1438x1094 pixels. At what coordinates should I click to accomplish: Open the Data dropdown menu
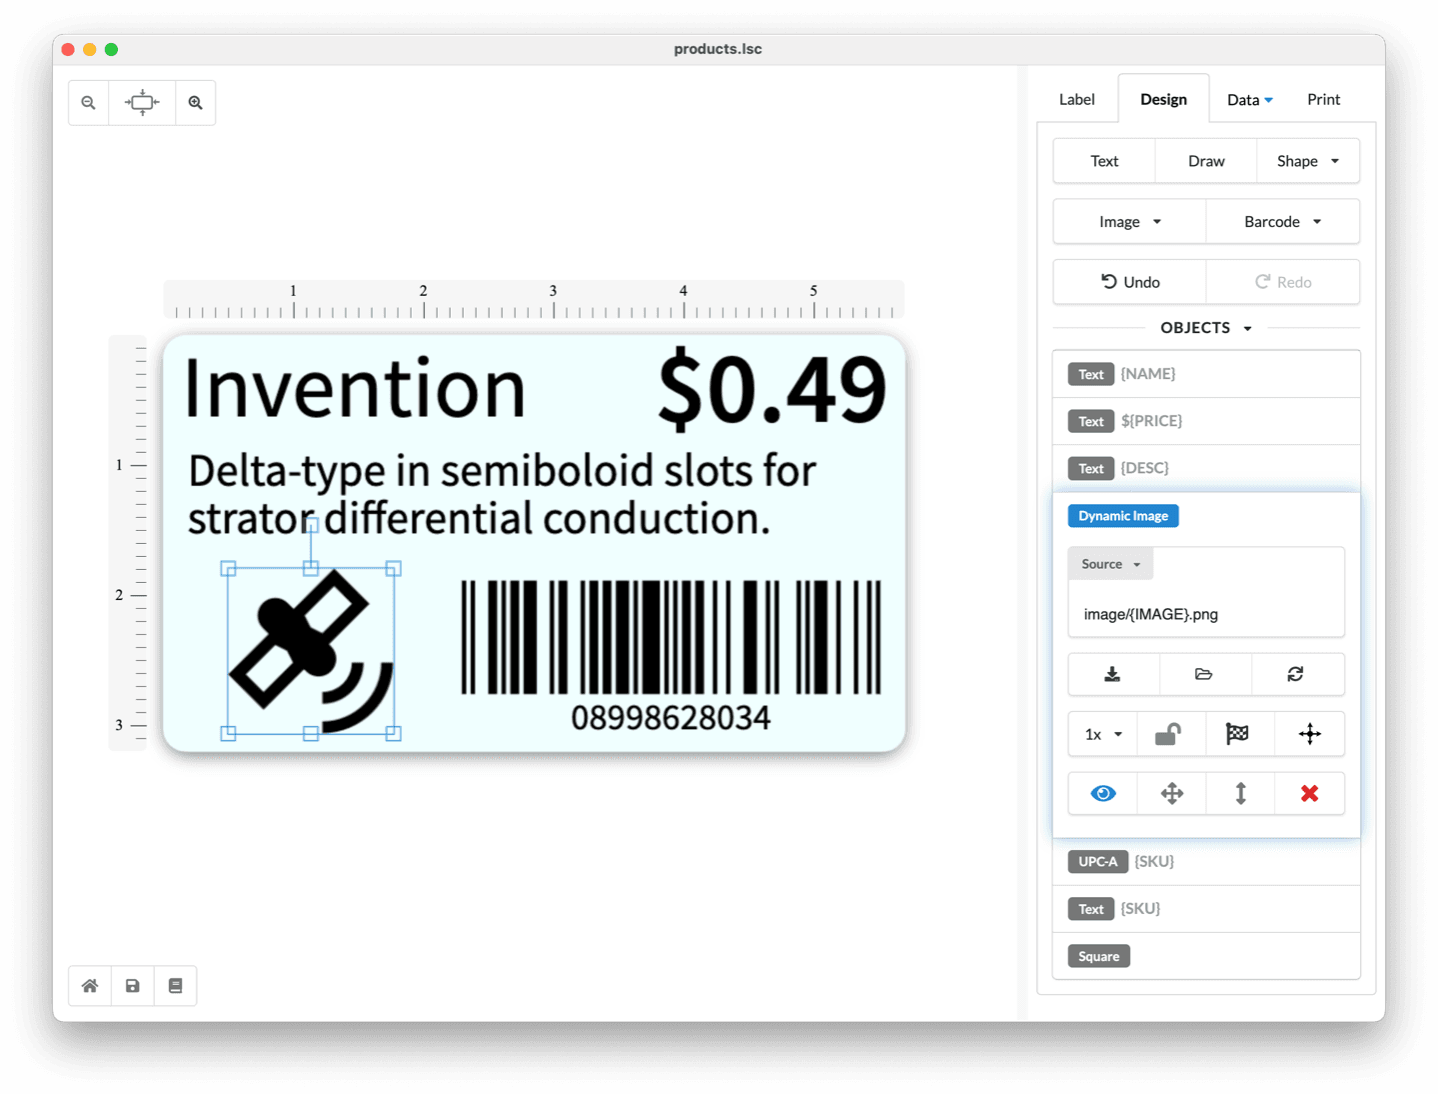click(1249, 99)
